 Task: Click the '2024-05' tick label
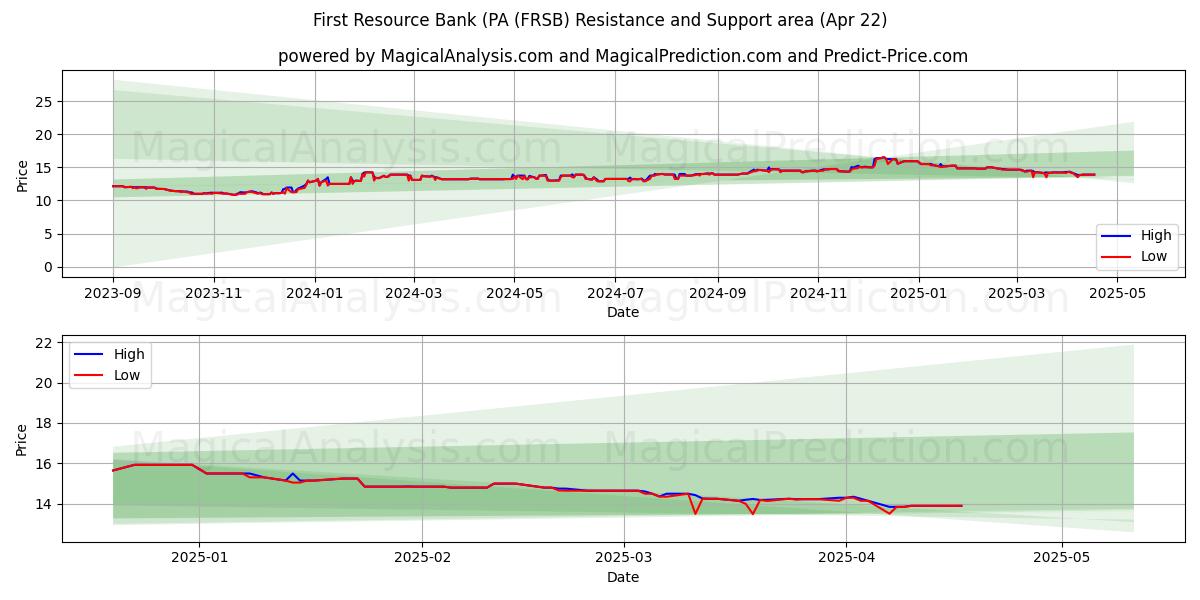pyautogui.click(x=515, y=293)
